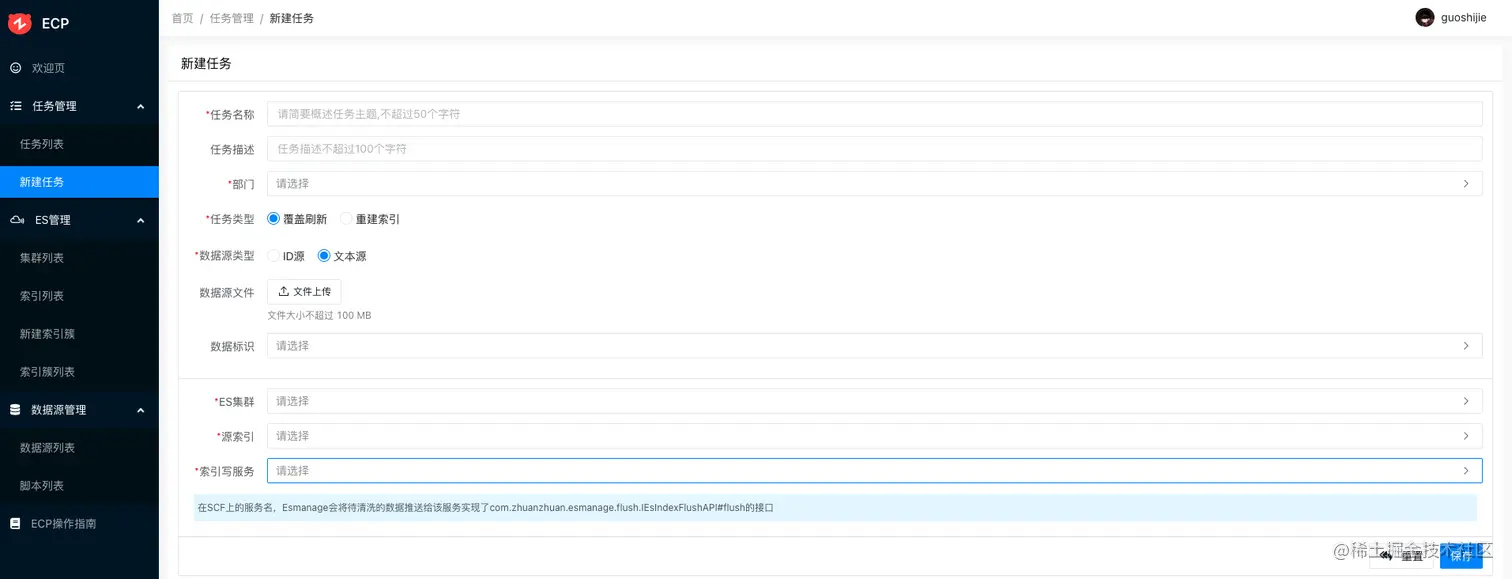Select the 覆盖刷新 radio option
The height and width of the screenshot is (579, 1512).
coord(274,219)
